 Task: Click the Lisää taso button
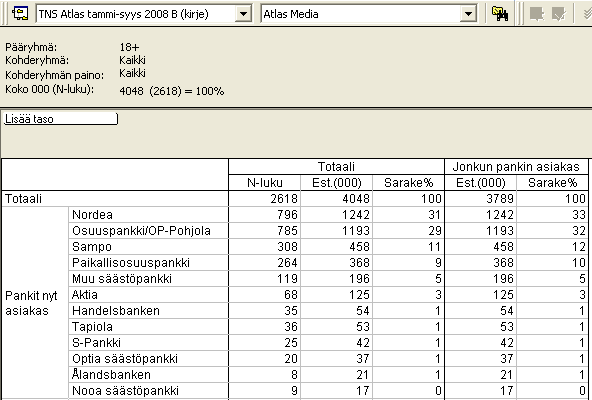(x=60, y=119)
